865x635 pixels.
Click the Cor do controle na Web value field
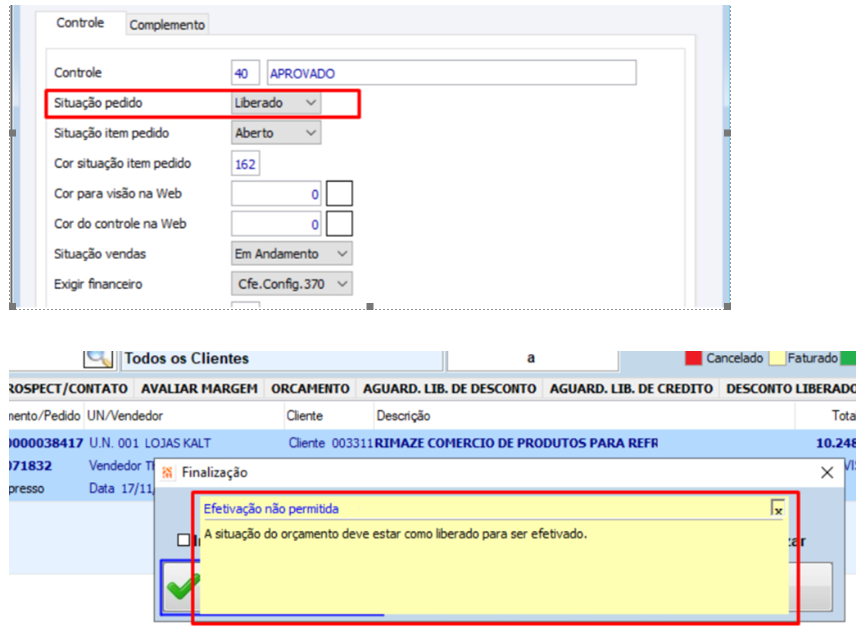(x=276, y=224)
